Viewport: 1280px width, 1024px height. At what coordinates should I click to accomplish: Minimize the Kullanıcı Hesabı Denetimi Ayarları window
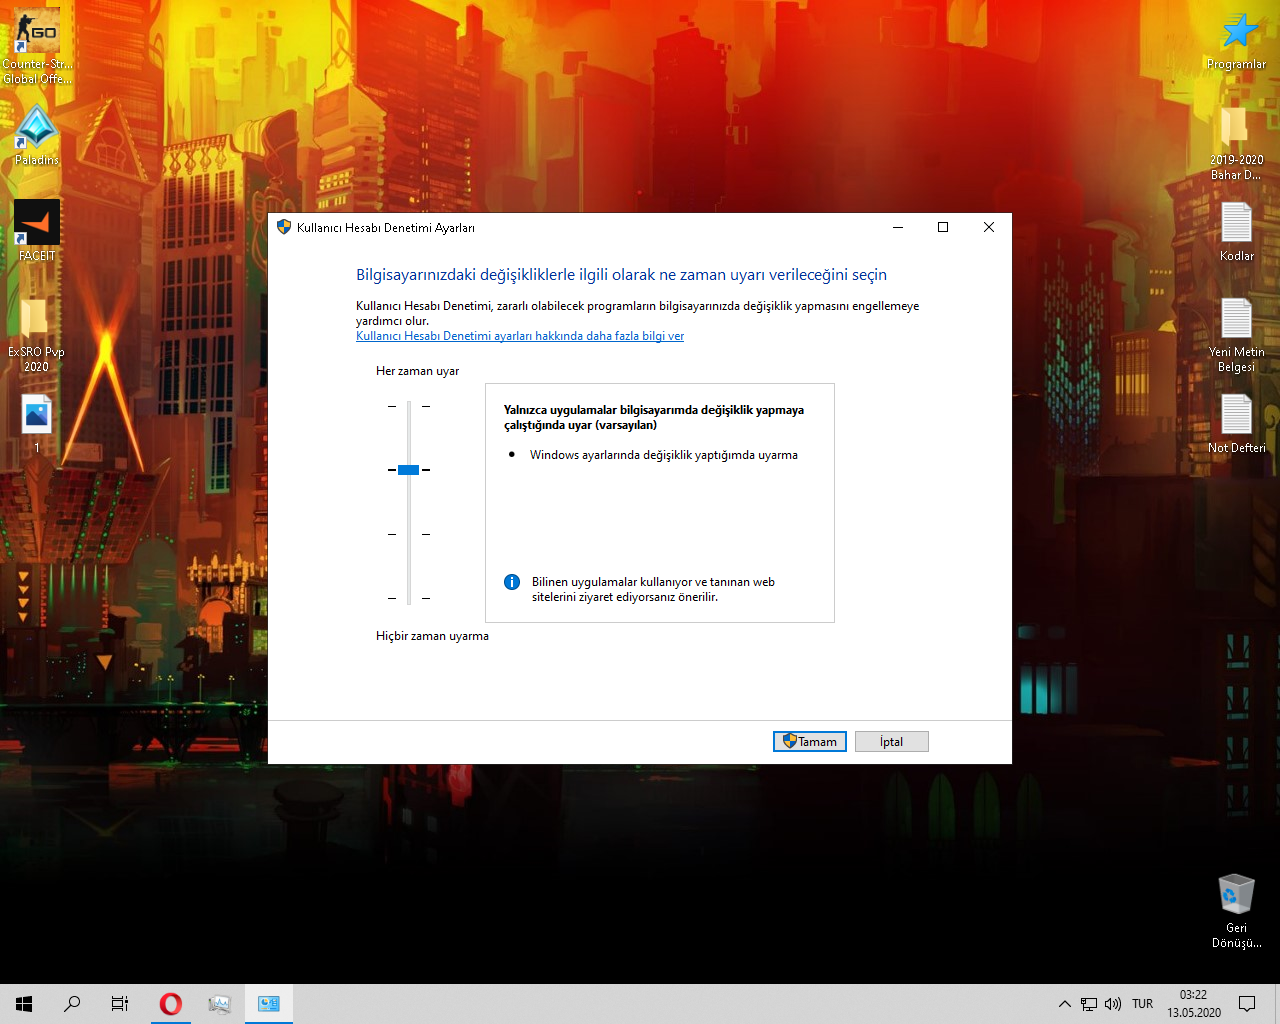point(898,228)
